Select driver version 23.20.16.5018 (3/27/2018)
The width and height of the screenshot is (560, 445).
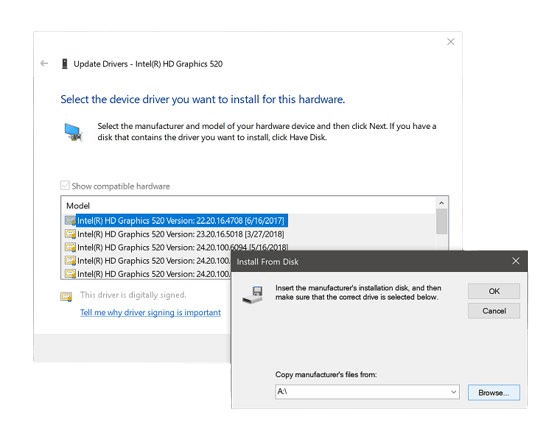(181, 234)
